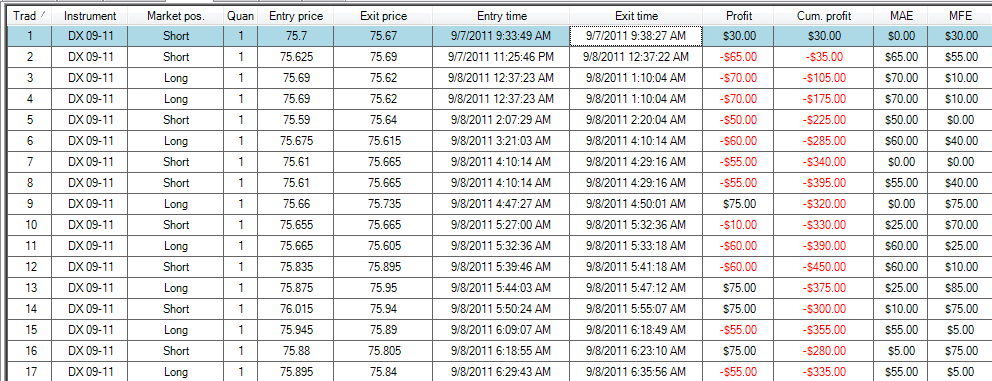The image size is (992, 381).
Task: Click the MAE column header
Action: [x=901, y=16]
